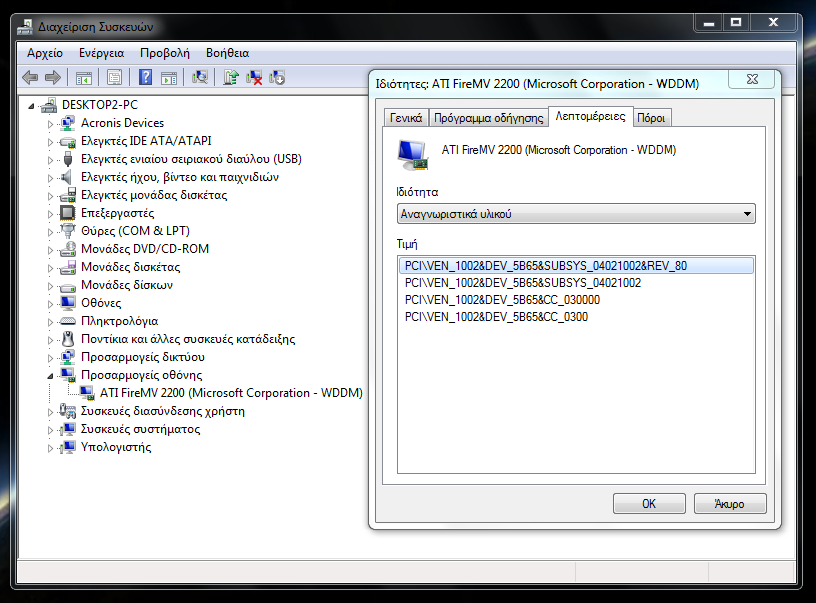The width and height of the screenshot is (816, 603).
Task: Expand the Ελεγκτές μονάδας δισκέτας node
Action: coord(50,196)
